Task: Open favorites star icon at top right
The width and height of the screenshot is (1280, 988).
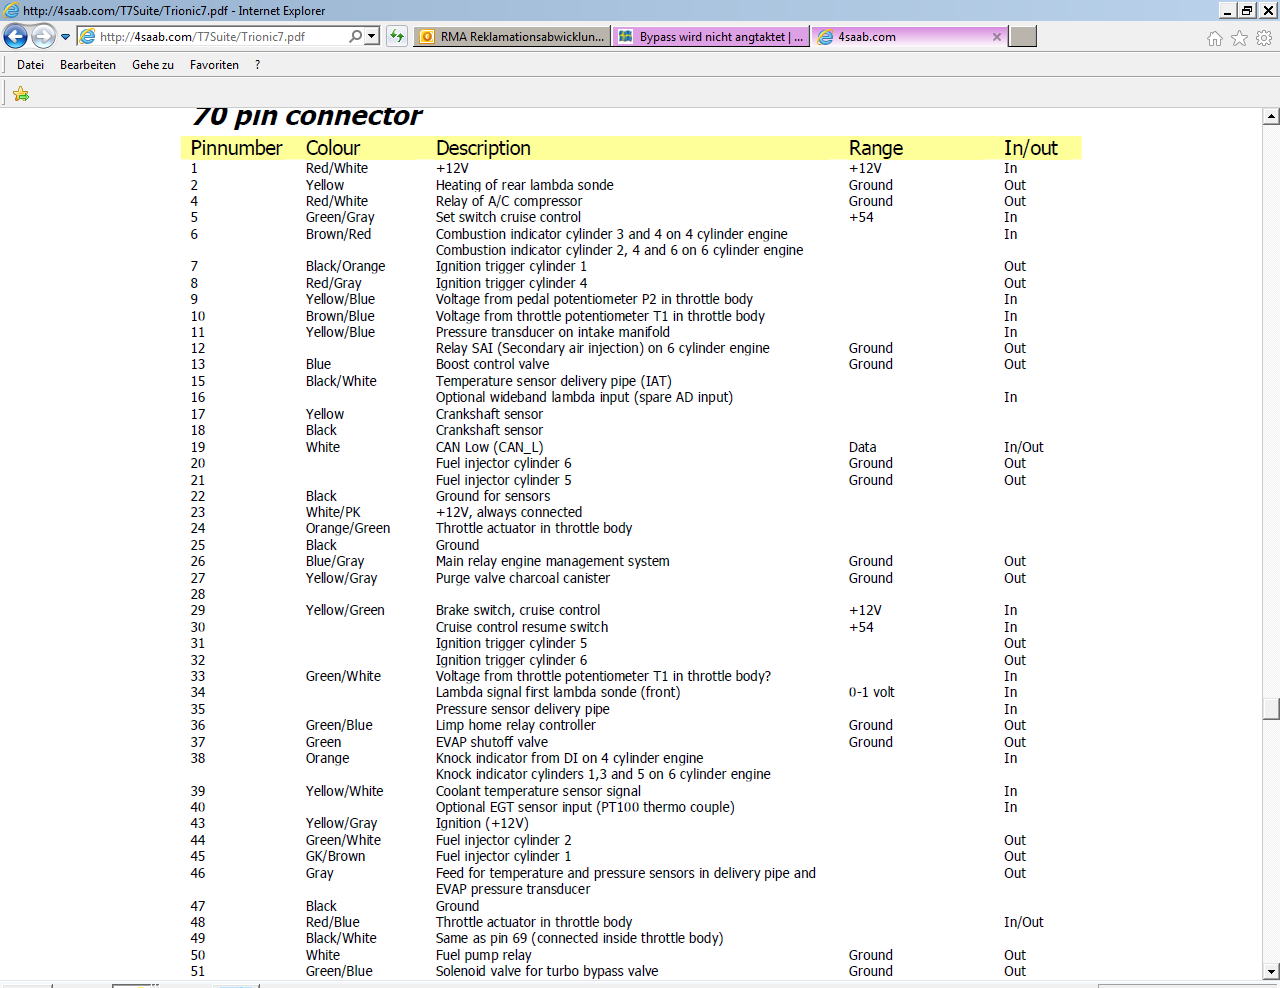Action: click(x=1240, y=38)
